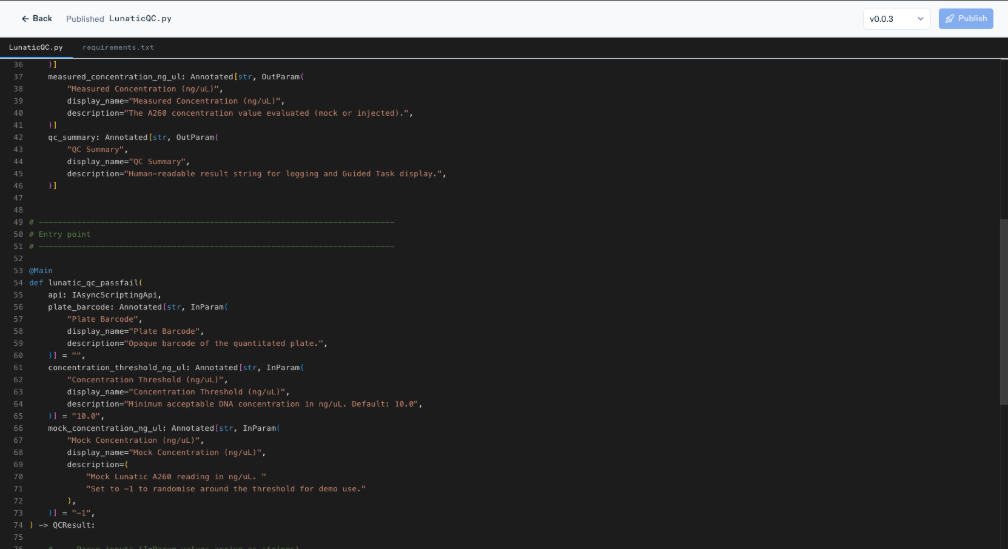
Task: Click the mock_concentration_ng_ul parameter line
Action: (x=163, y=428)
